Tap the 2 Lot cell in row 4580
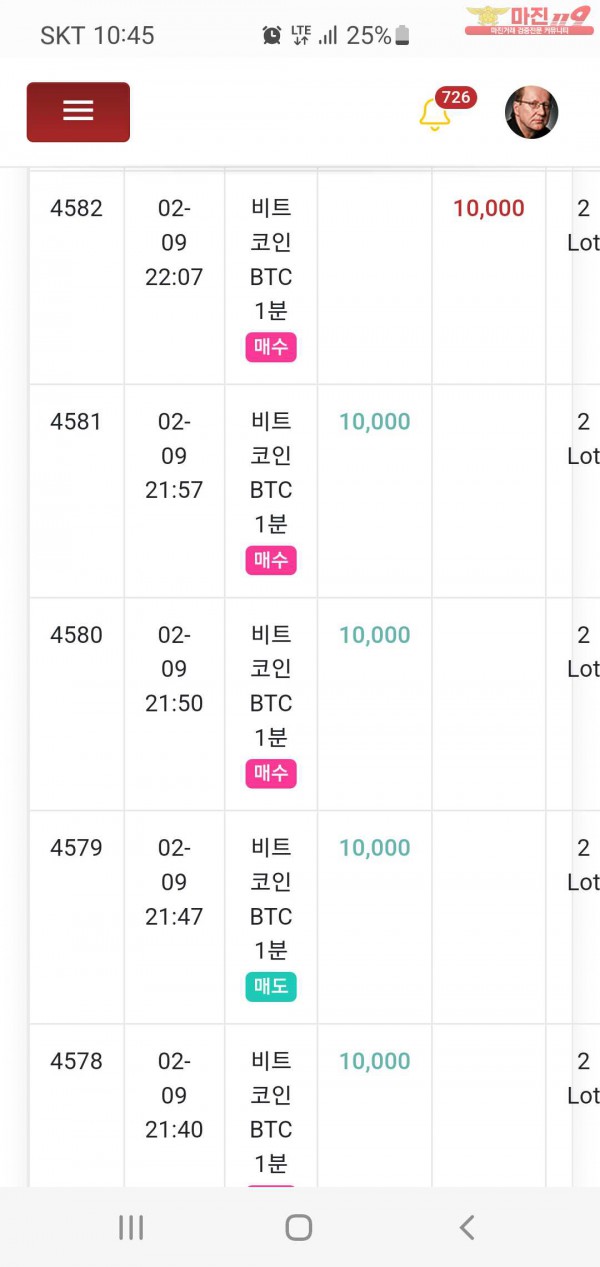Screen dimensions: 600x1267 click(582, 652)
